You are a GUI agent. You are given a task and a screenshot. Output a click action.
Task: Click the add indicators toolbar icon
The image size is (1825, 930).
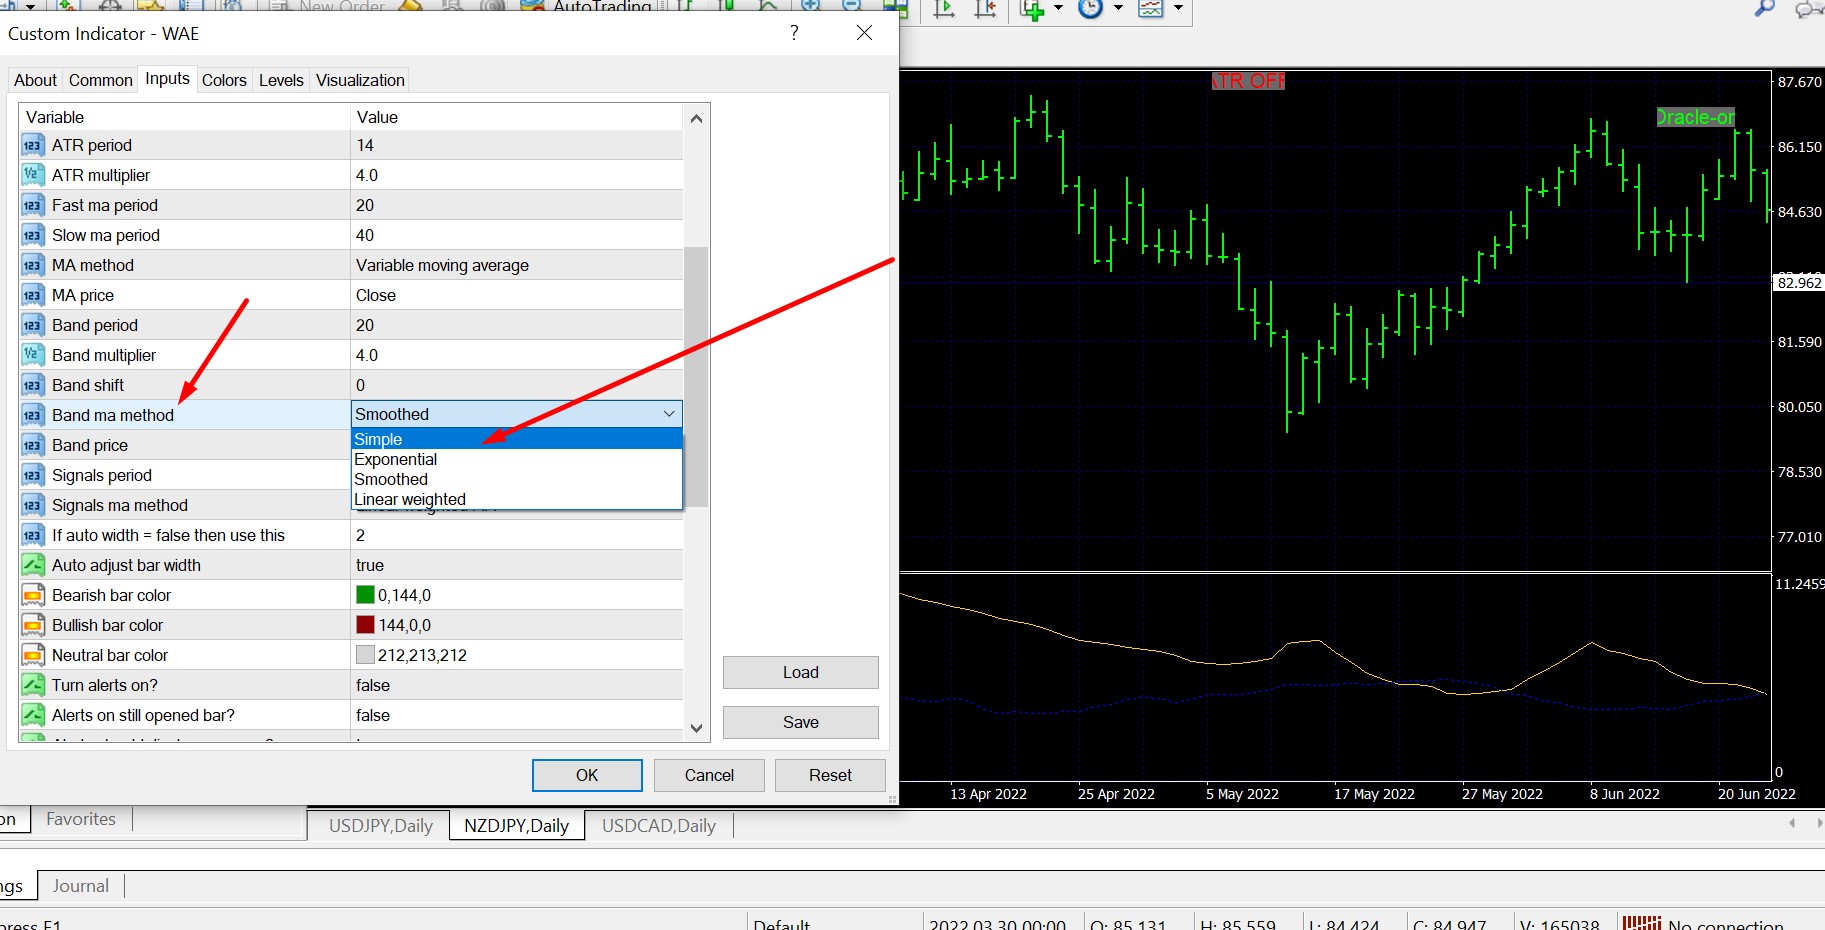[x=1032, y=9]
